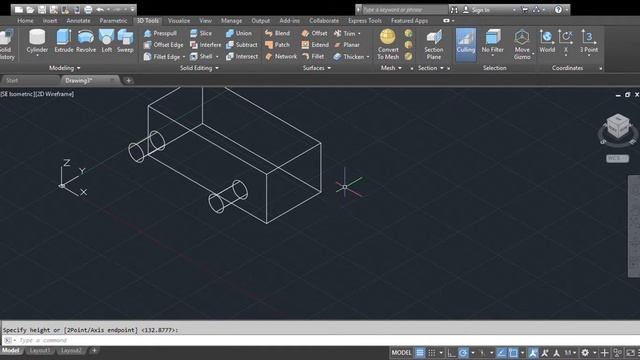
Task: Open the Visualize ribbon tab
Action: pos(179,21)
